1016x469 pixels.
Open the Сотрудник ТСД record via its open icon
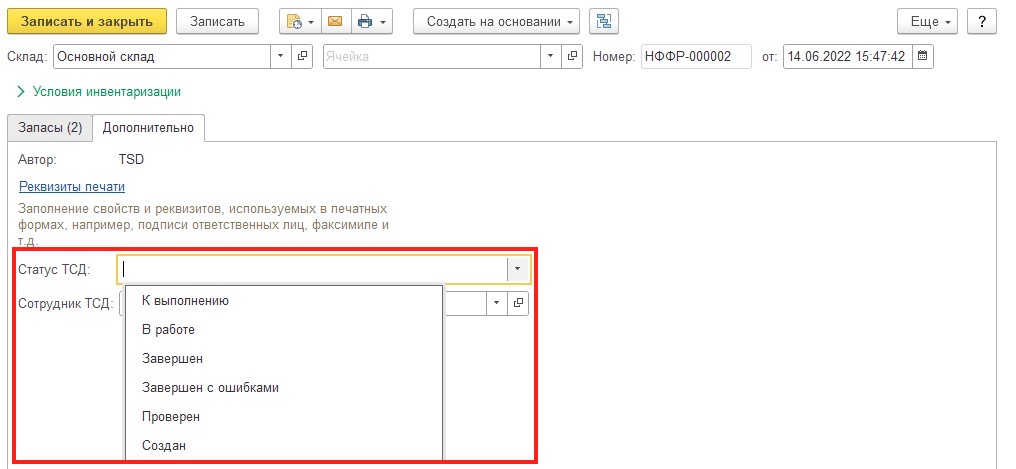coord(518,303)
